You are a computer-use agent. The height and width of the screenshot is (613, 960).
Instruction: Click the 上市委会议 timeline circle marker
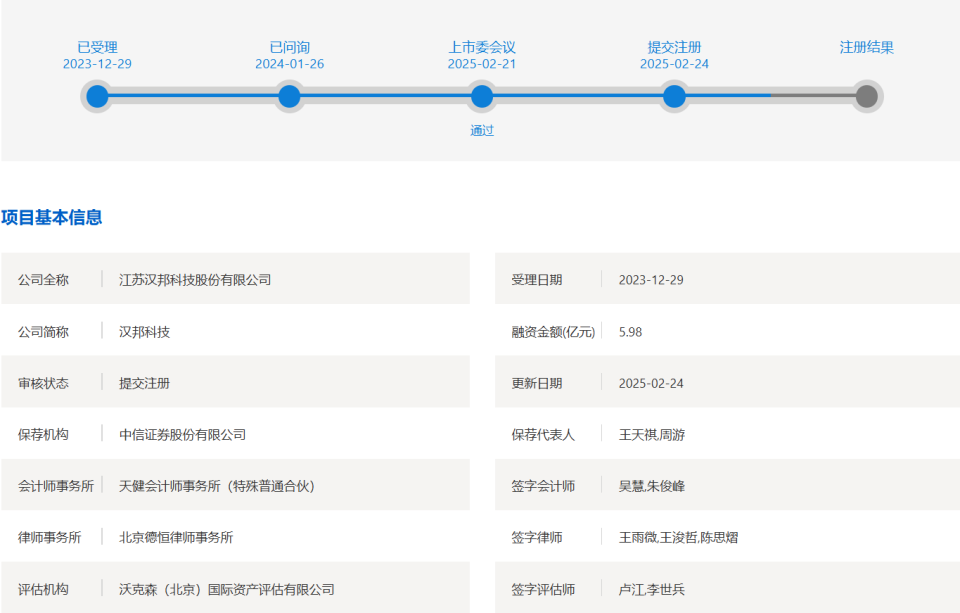coord(482,96)
